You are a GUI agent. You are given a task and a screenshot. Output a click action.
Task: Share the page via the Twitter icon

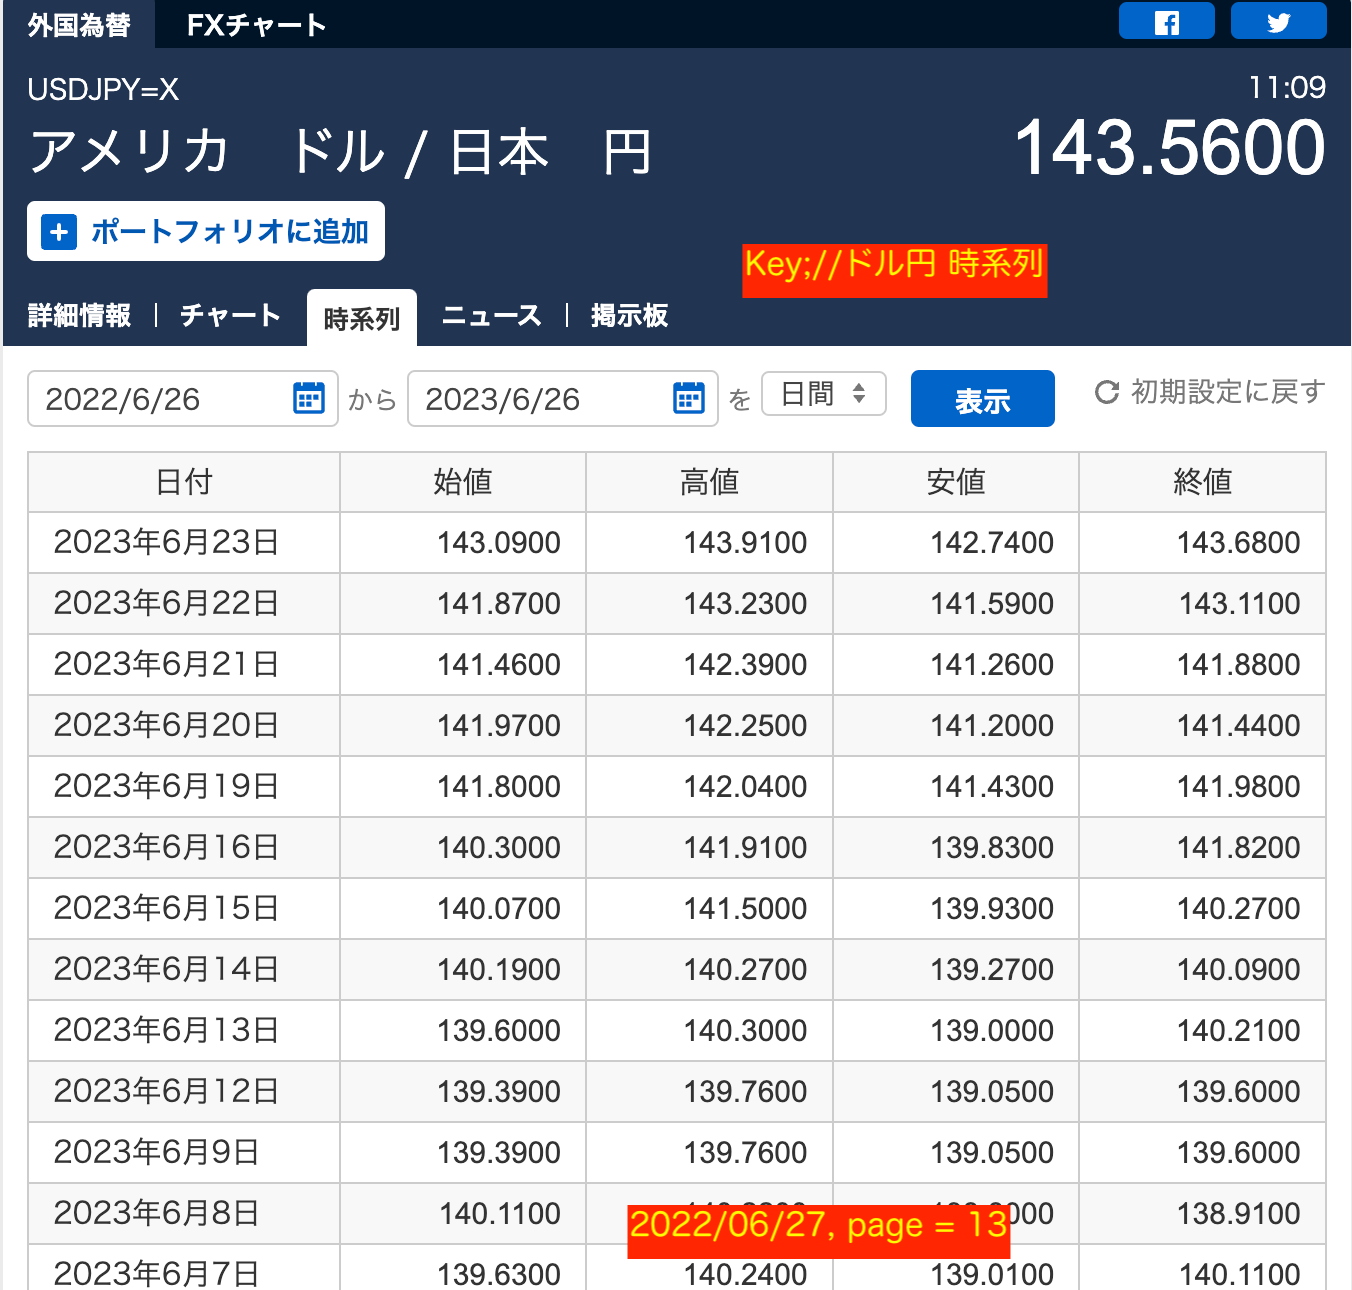[x=1278, y=21]
